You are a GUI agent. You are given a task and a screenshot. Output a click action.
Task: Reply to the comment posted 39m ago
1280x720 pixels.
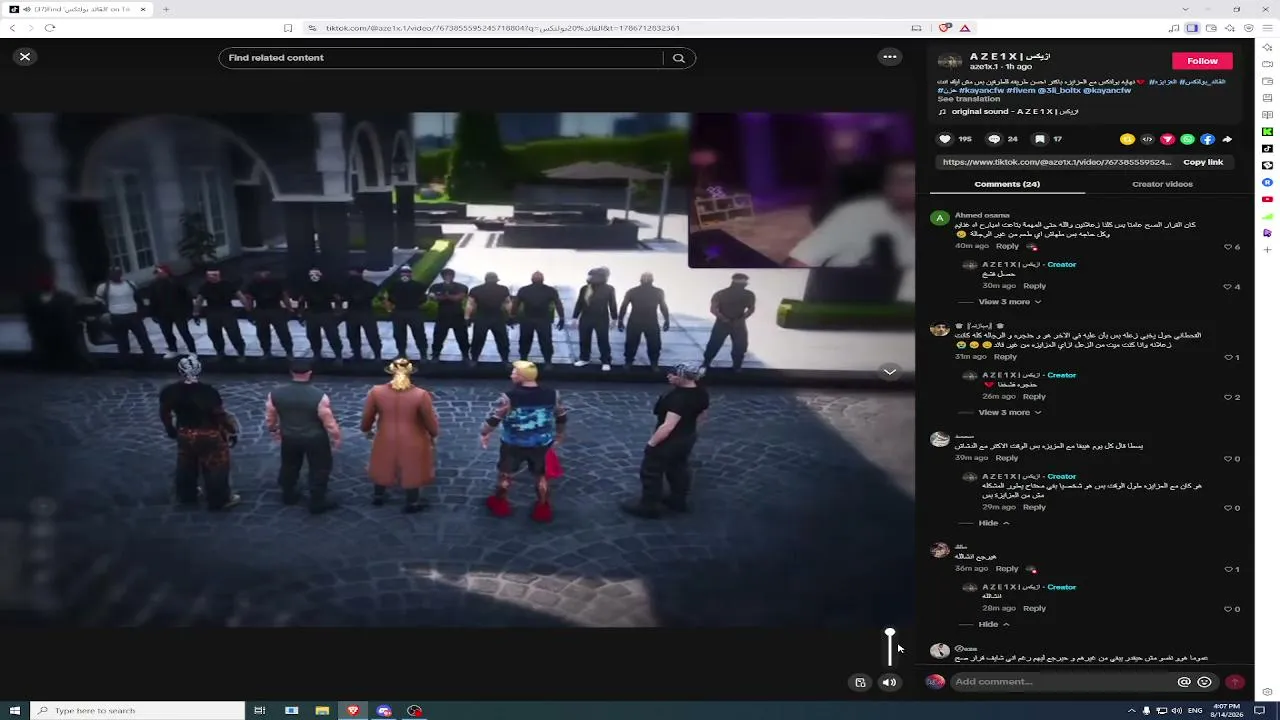tap(1007, 458)
